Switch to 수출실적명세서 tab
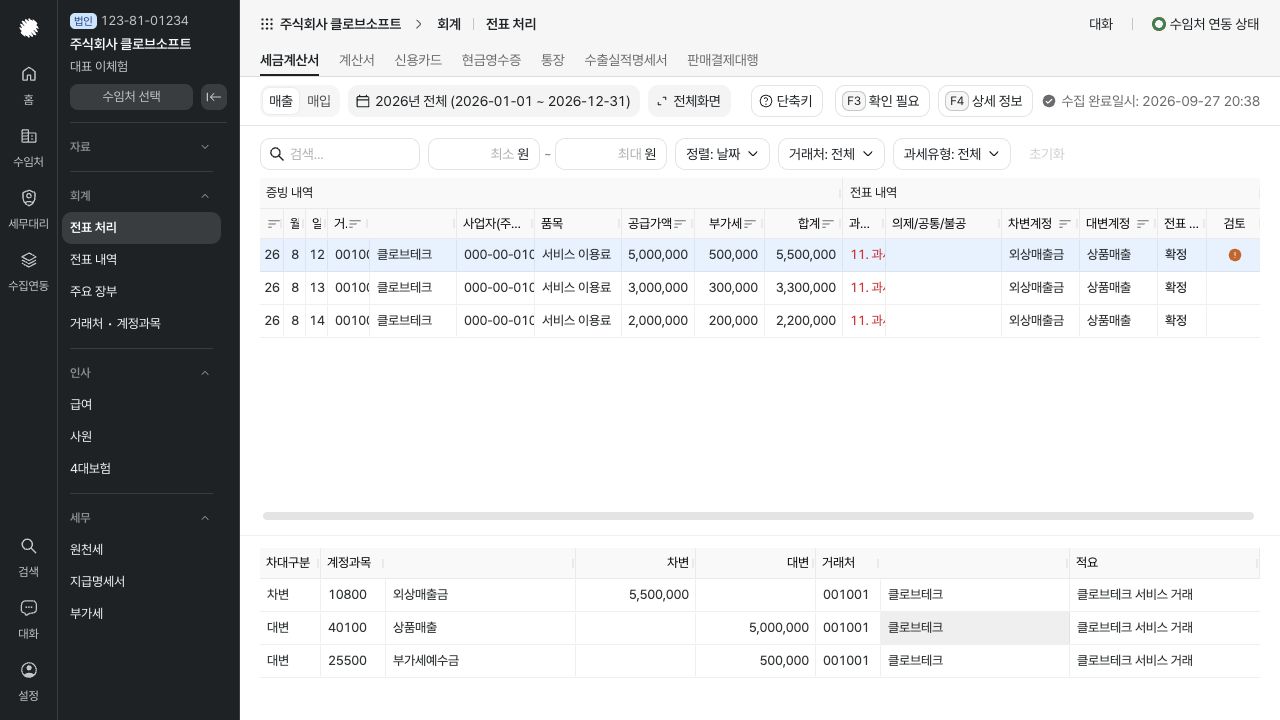Screen dimensions: 1280x720 pos(626,60)
